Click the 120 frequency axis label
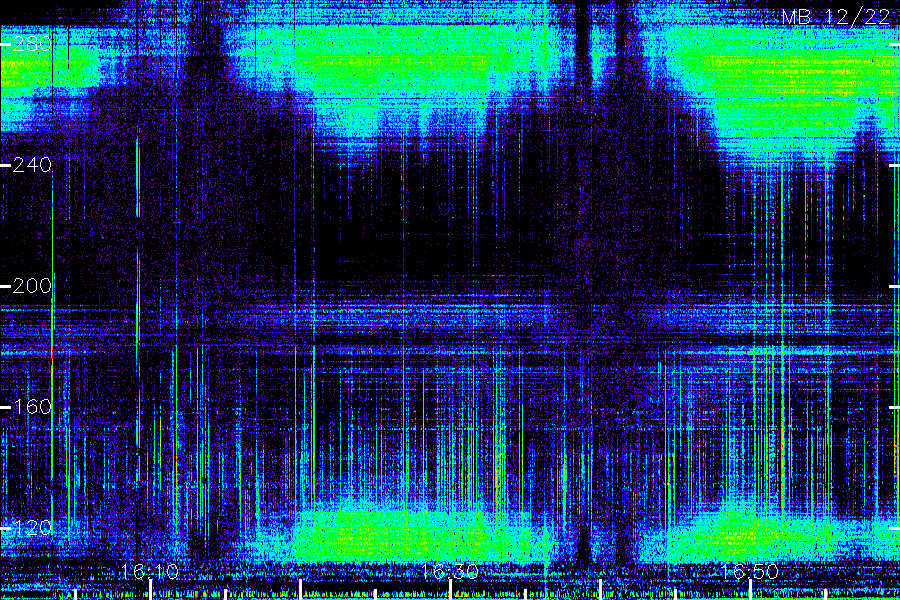The width and height of the screenshot is (900, 600). point(32,528)
